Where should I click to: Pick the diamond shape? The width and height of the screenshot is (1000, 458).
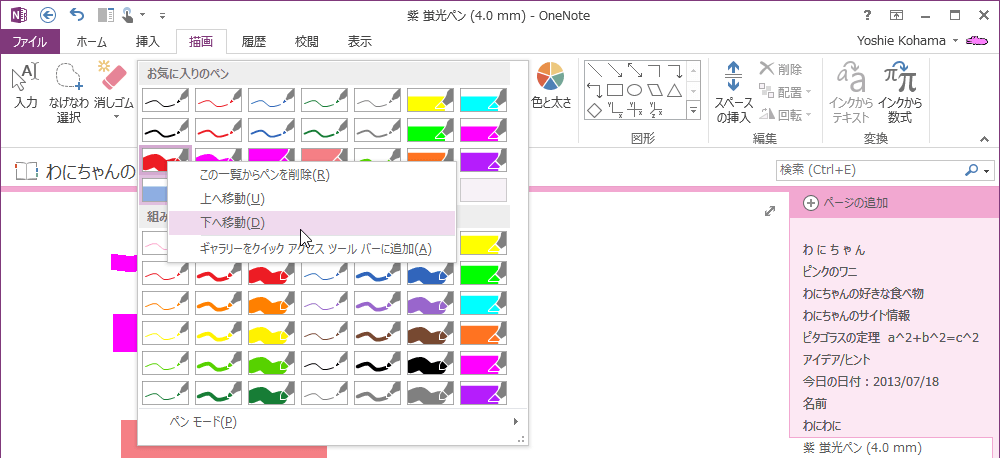[594, 110]
